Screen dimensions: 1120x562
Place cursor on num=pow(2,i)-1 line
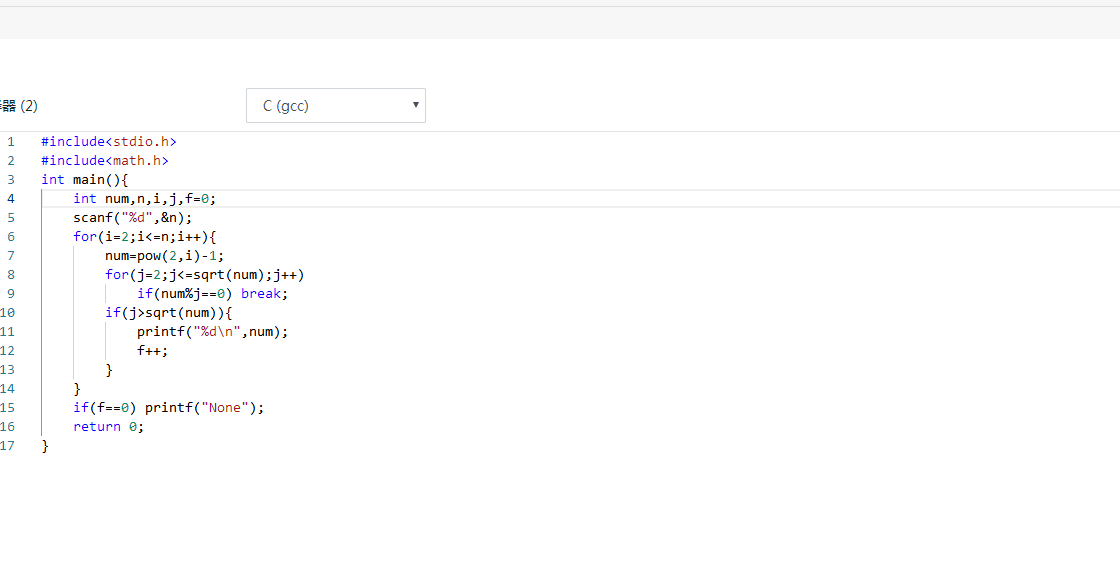tap(164, 256)
